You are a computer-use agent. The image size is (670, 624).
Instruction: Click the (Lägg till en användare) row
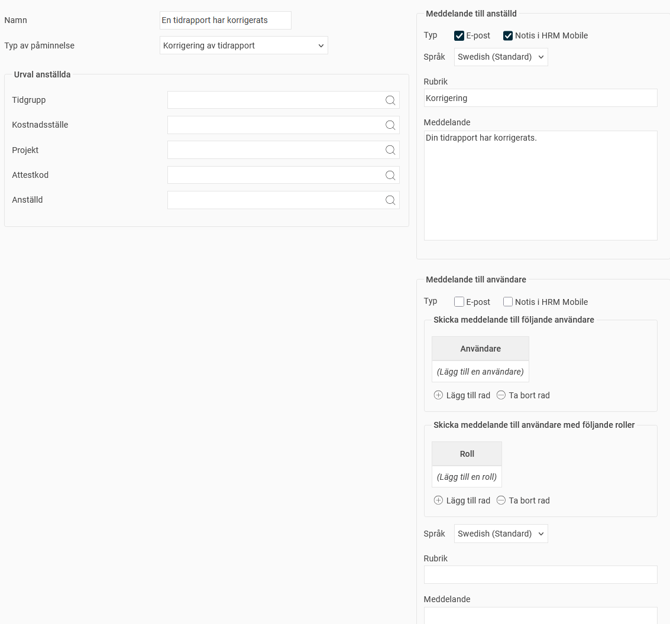click(480, 372)
